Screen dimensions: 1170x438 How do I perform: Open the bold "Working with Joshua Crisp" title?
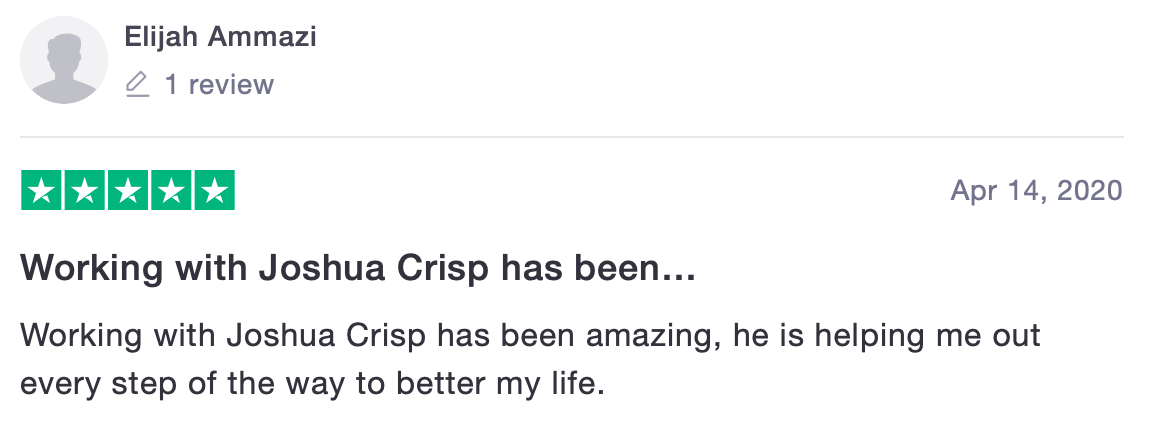point(357,268)
